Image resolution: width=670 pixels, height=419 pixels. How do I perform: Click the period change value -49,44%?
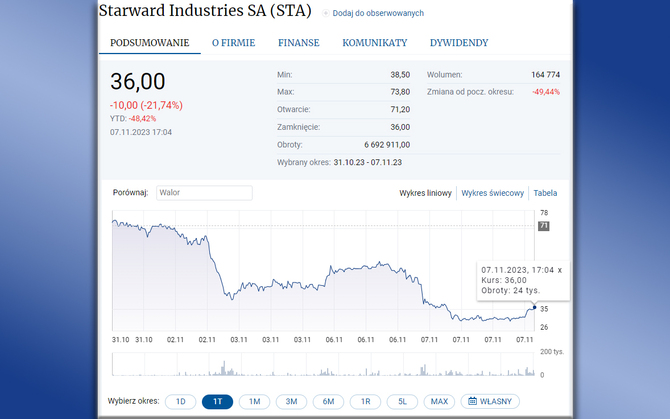tap(546, 92)
